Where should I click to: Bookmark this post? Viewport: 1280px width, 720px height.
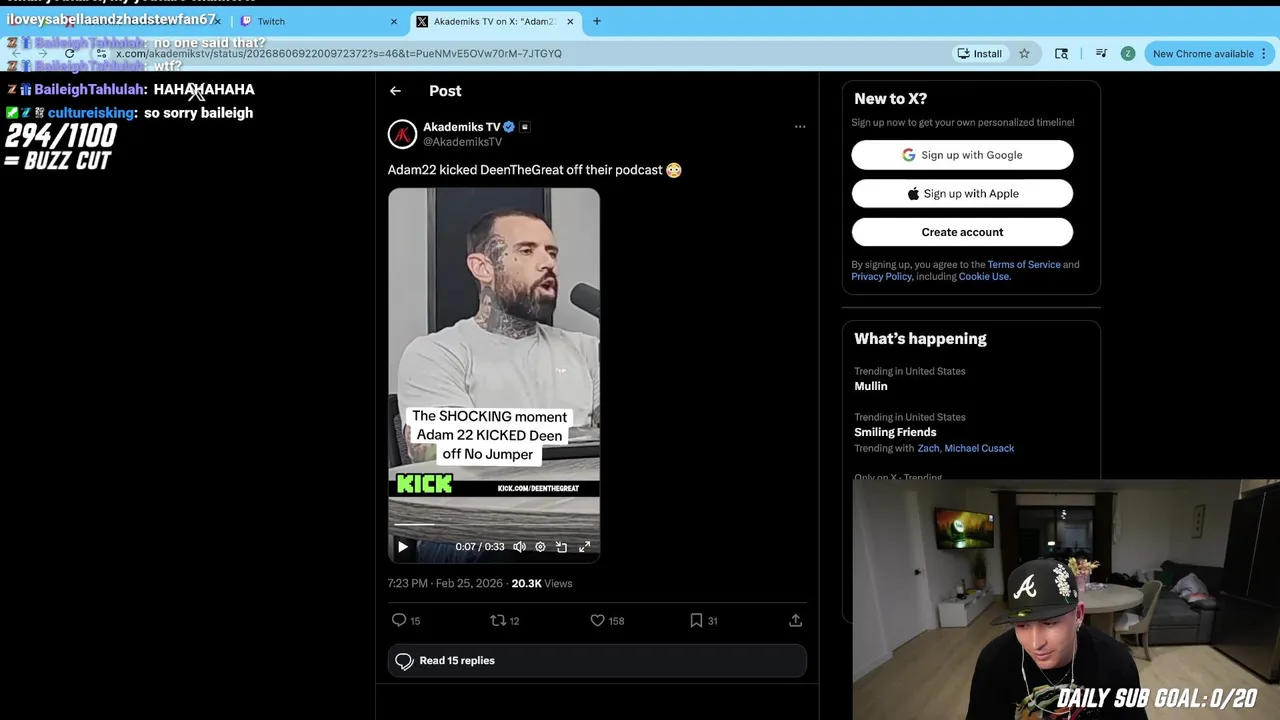[696, 620]
